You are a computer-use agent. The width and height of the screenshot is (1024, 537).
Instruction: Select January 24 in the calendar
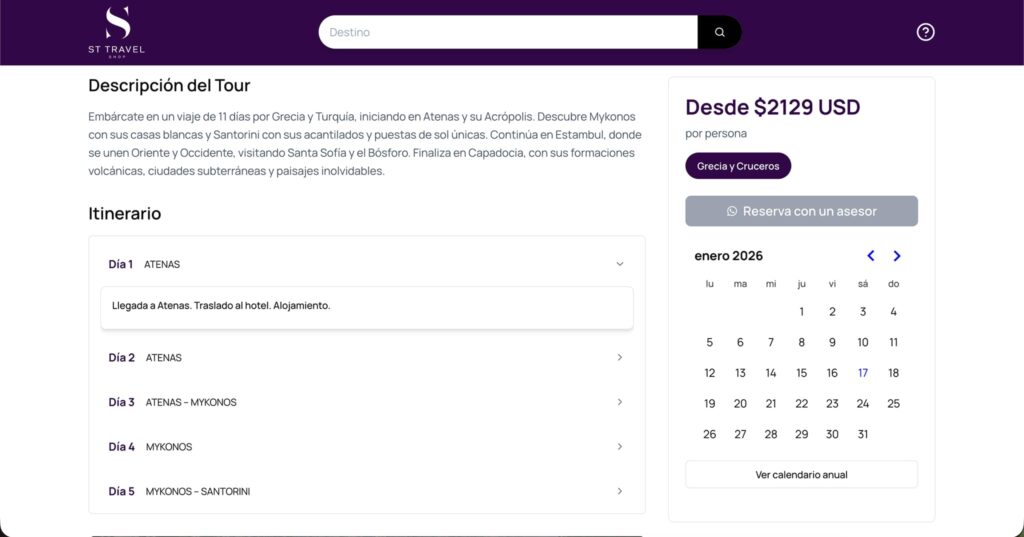(x=863, y=404)
